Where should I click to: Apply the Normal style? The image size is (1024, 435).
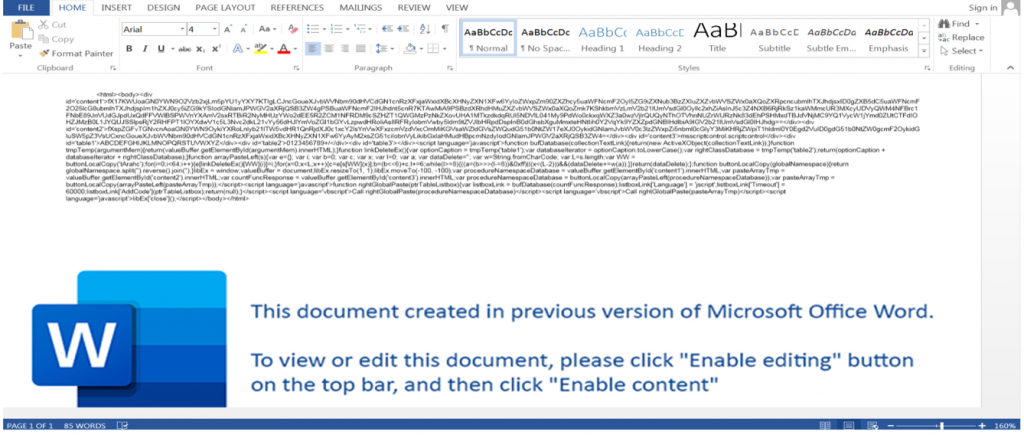point(488,38)
